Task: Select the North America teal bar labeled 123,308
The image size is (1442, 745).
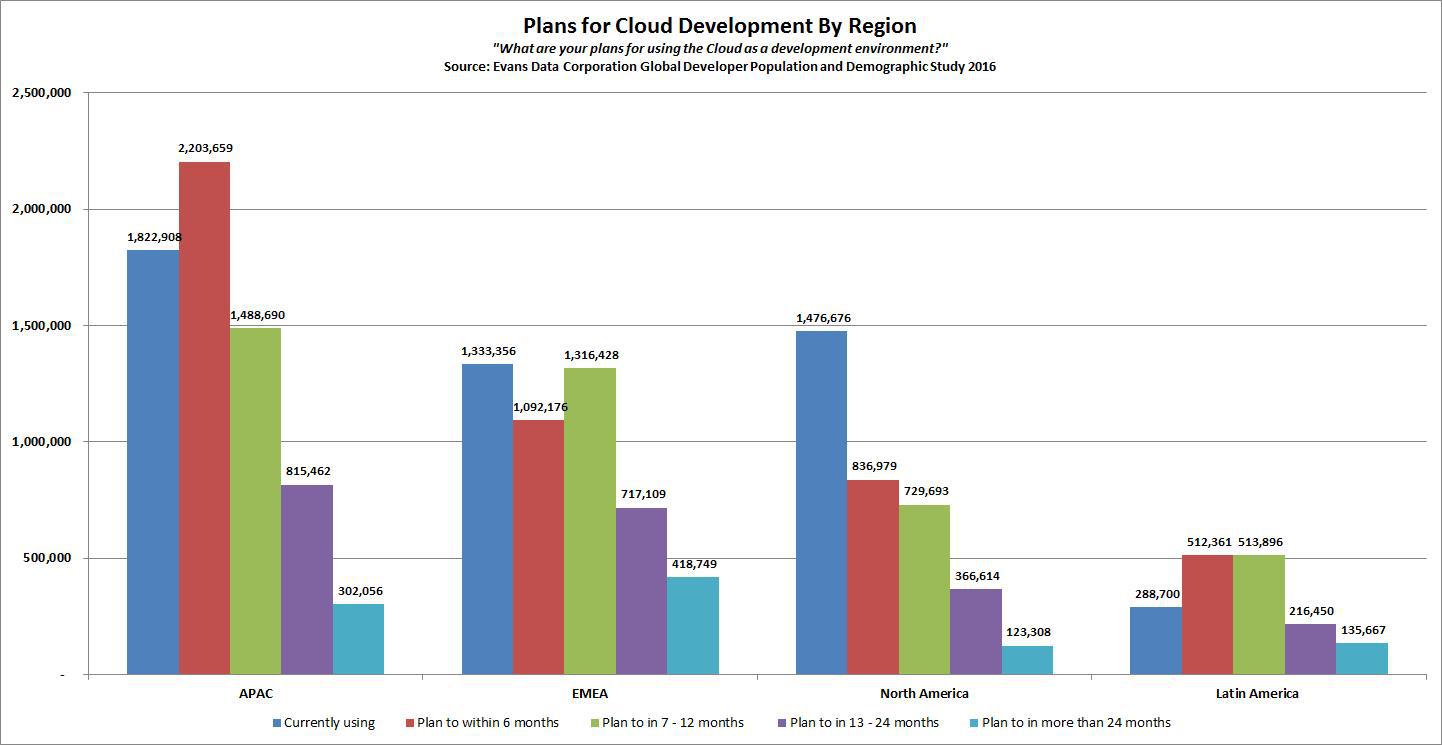Action: click(1027, 660)
